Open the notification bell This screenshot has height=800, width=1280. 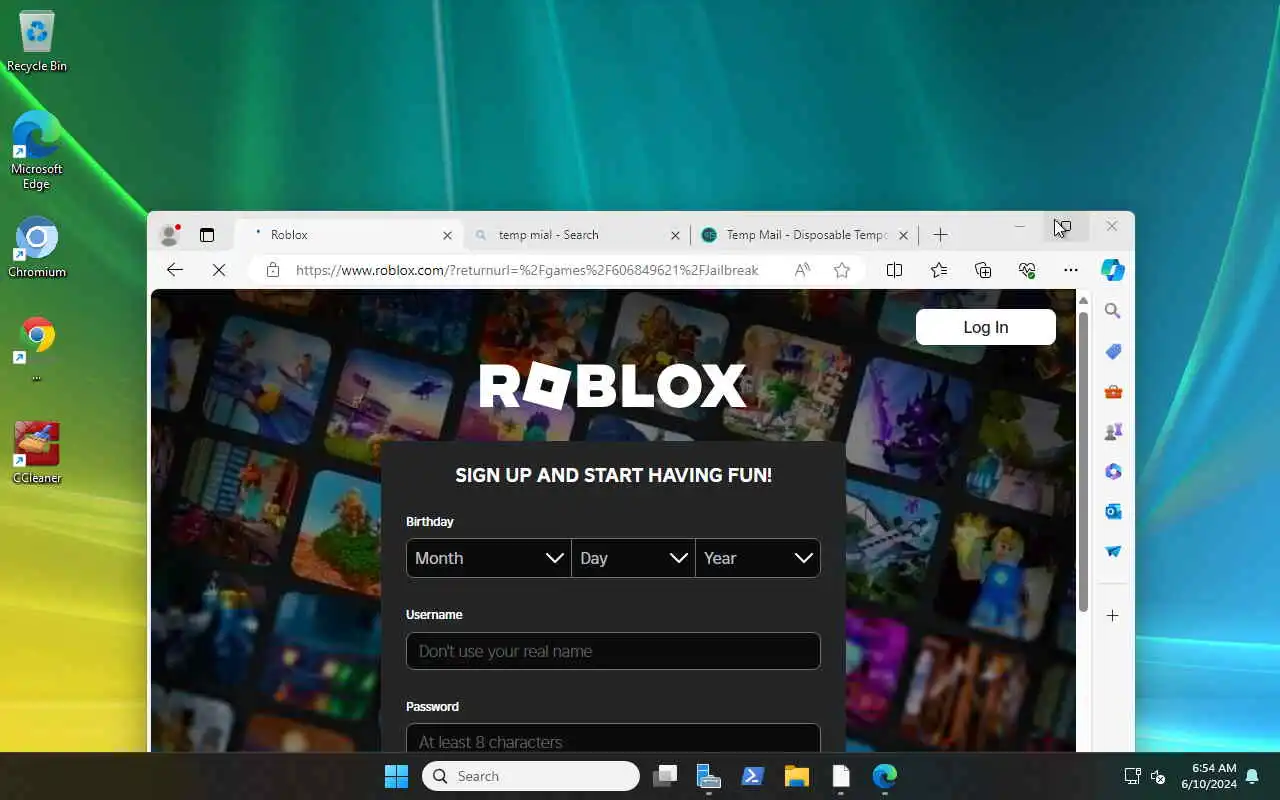pos(1252,776)
